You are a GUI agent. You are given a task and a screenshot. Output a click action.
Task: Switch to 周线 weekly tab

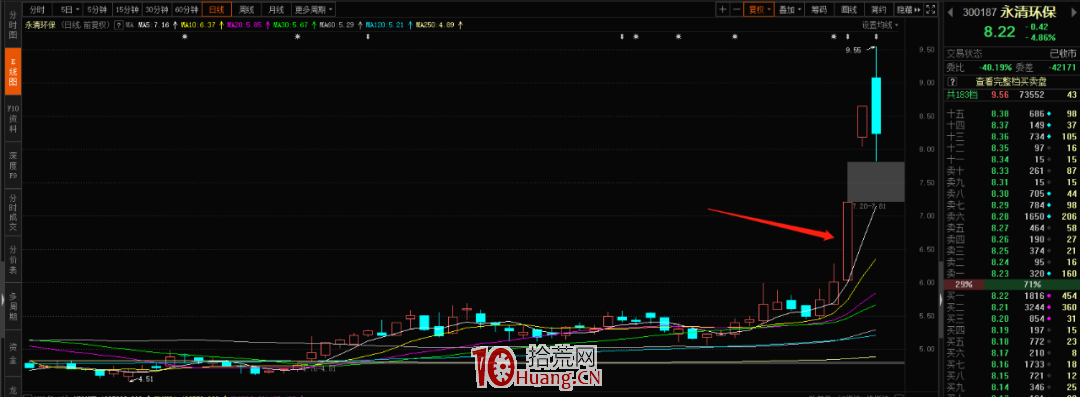[x=246, y=10]
